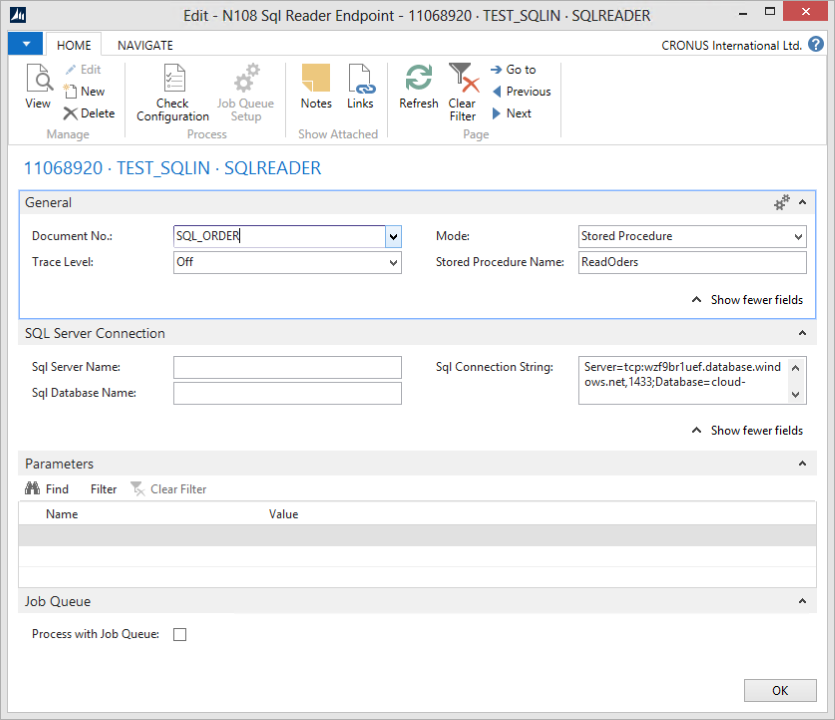This screenshot has width=835, height=720.
Task: Create a New record from the ribbon
Action: tap(84, 92)
